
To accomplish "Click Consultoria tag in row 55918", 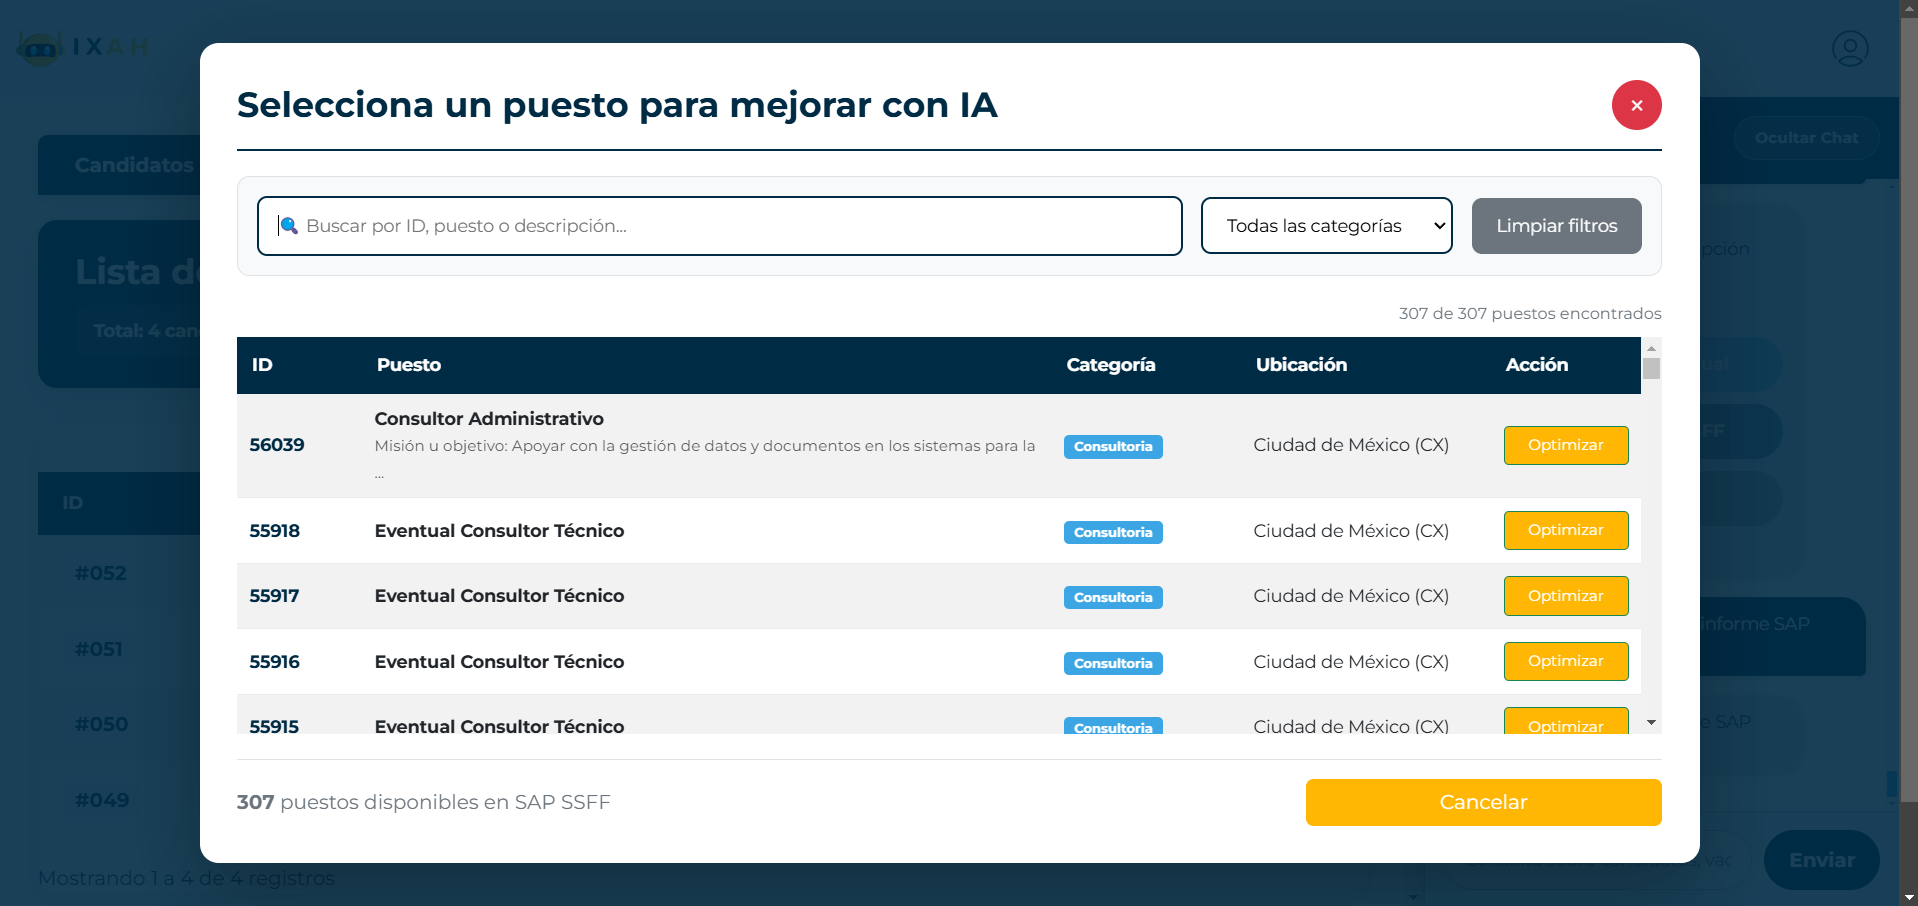I will coord(1113,532).
